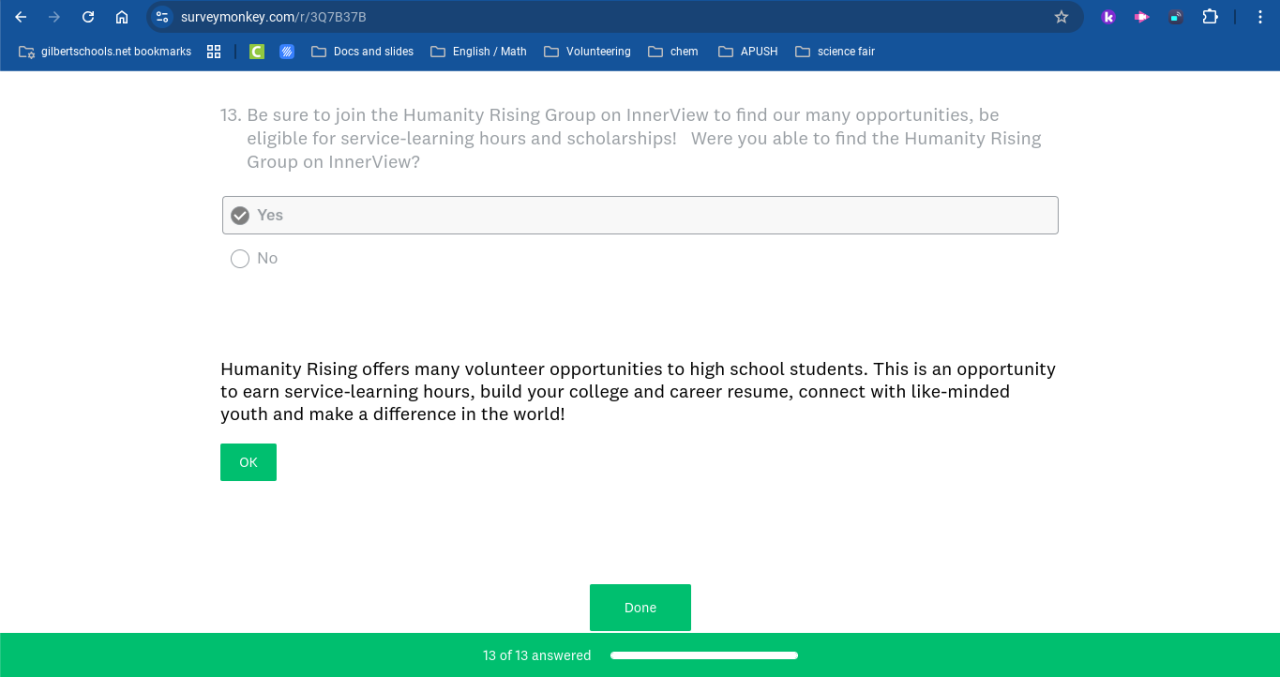The width and height of the screenshot is (1280, 677).
Task: Submit the survey with Done
Action: [x=640, y=607]
